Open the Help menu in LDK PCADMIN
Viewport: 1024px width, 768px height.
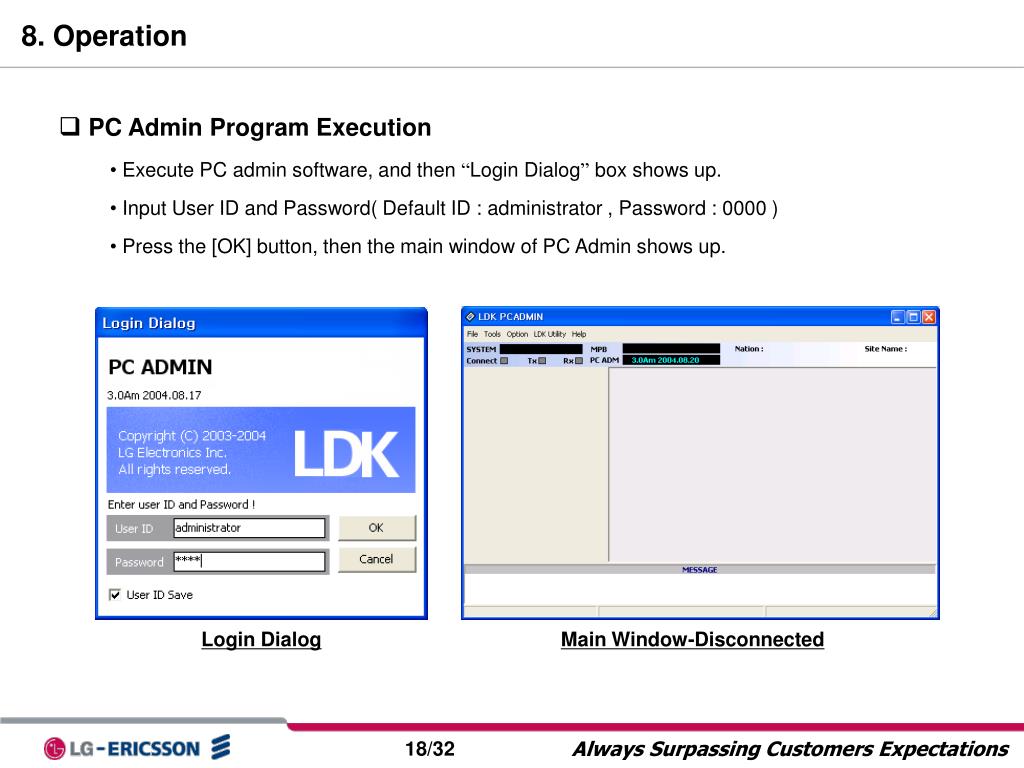coord(579,334)
